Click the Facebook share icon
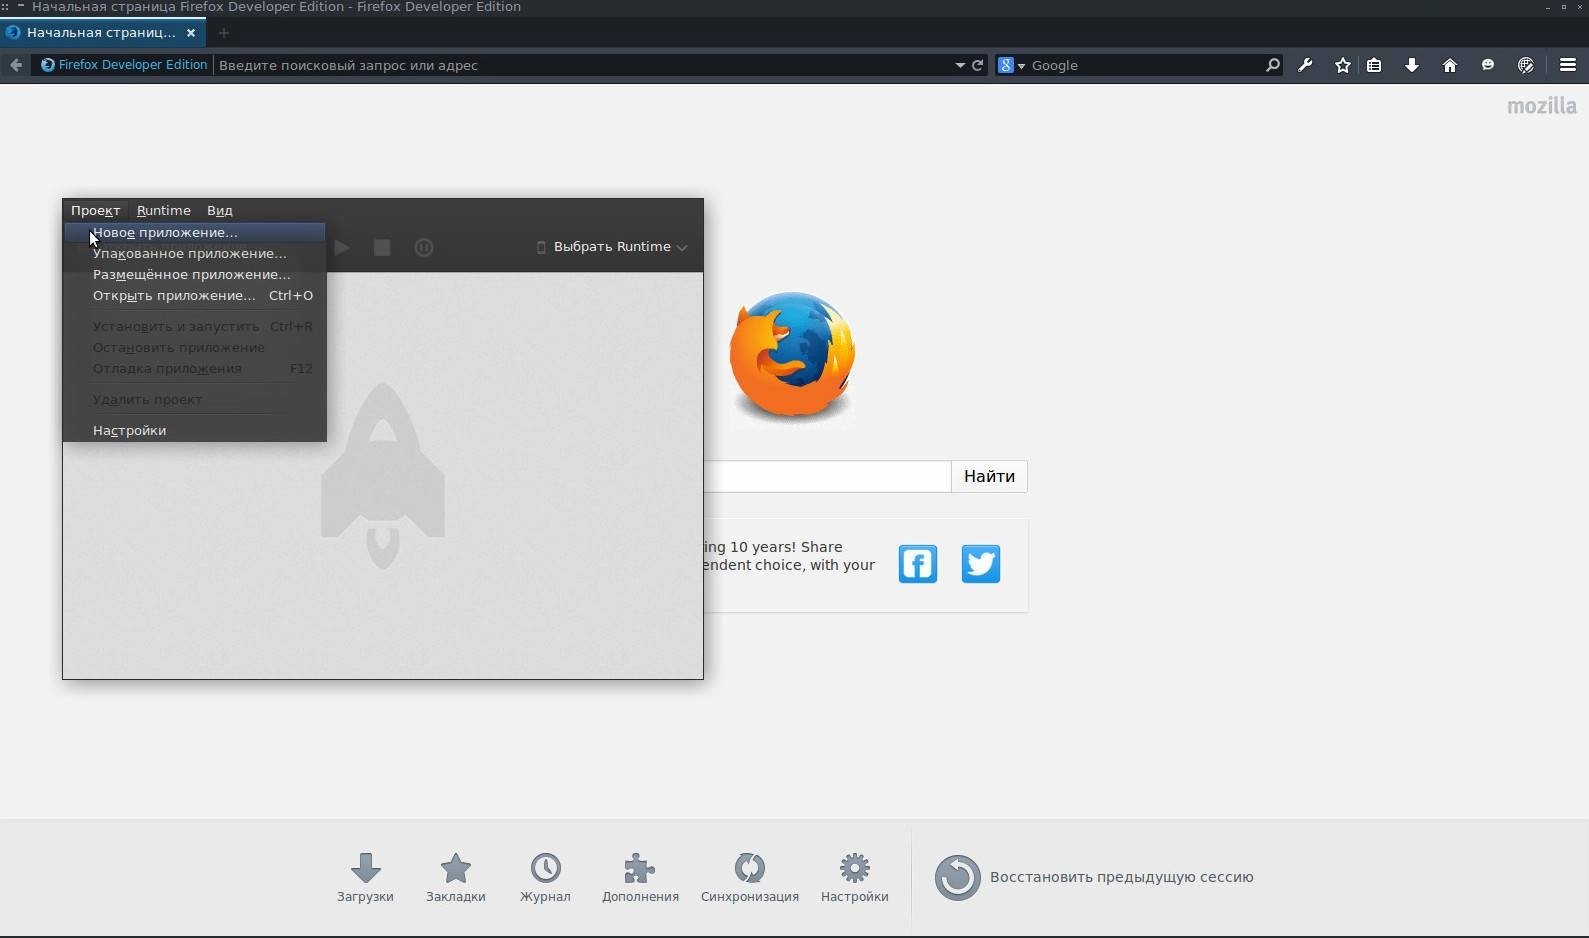The width and height of the screenshot is (1589, 938). coord(918,564)
